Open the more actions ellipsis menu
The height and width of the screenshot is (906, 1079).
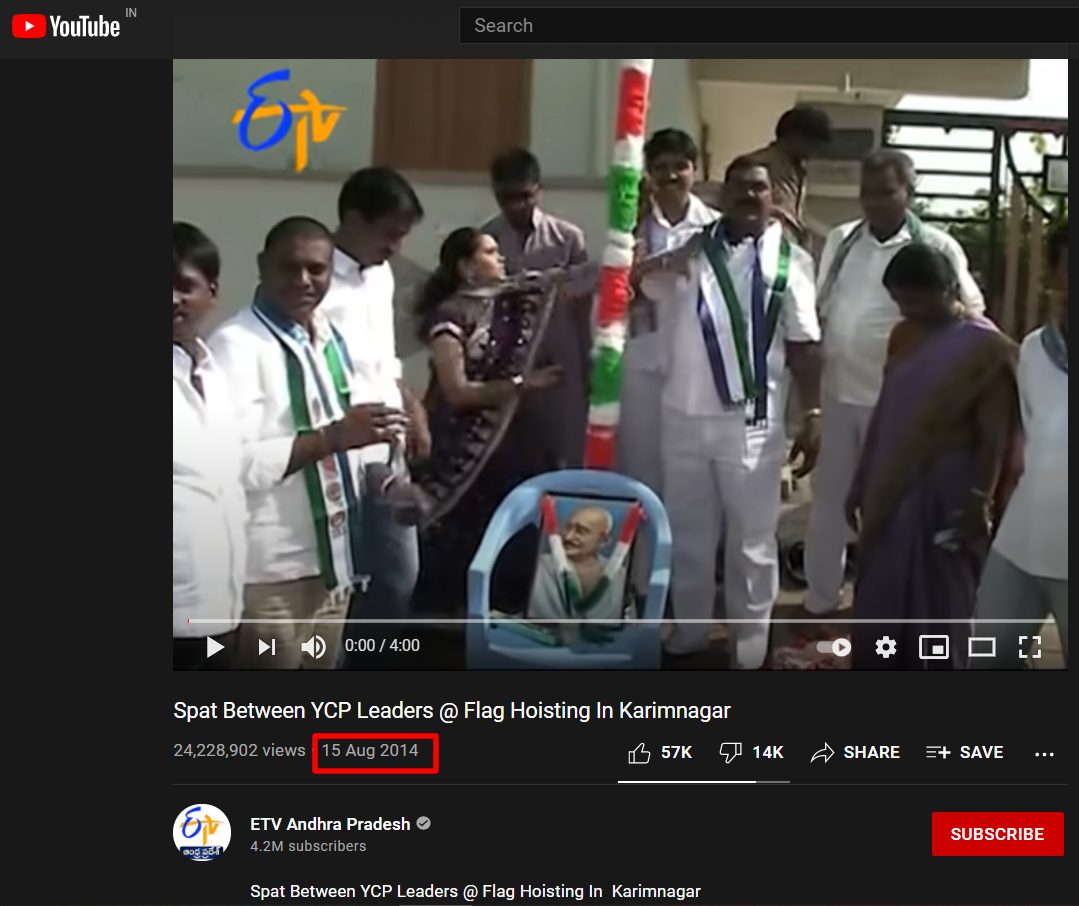click(x=1044, y=754)
